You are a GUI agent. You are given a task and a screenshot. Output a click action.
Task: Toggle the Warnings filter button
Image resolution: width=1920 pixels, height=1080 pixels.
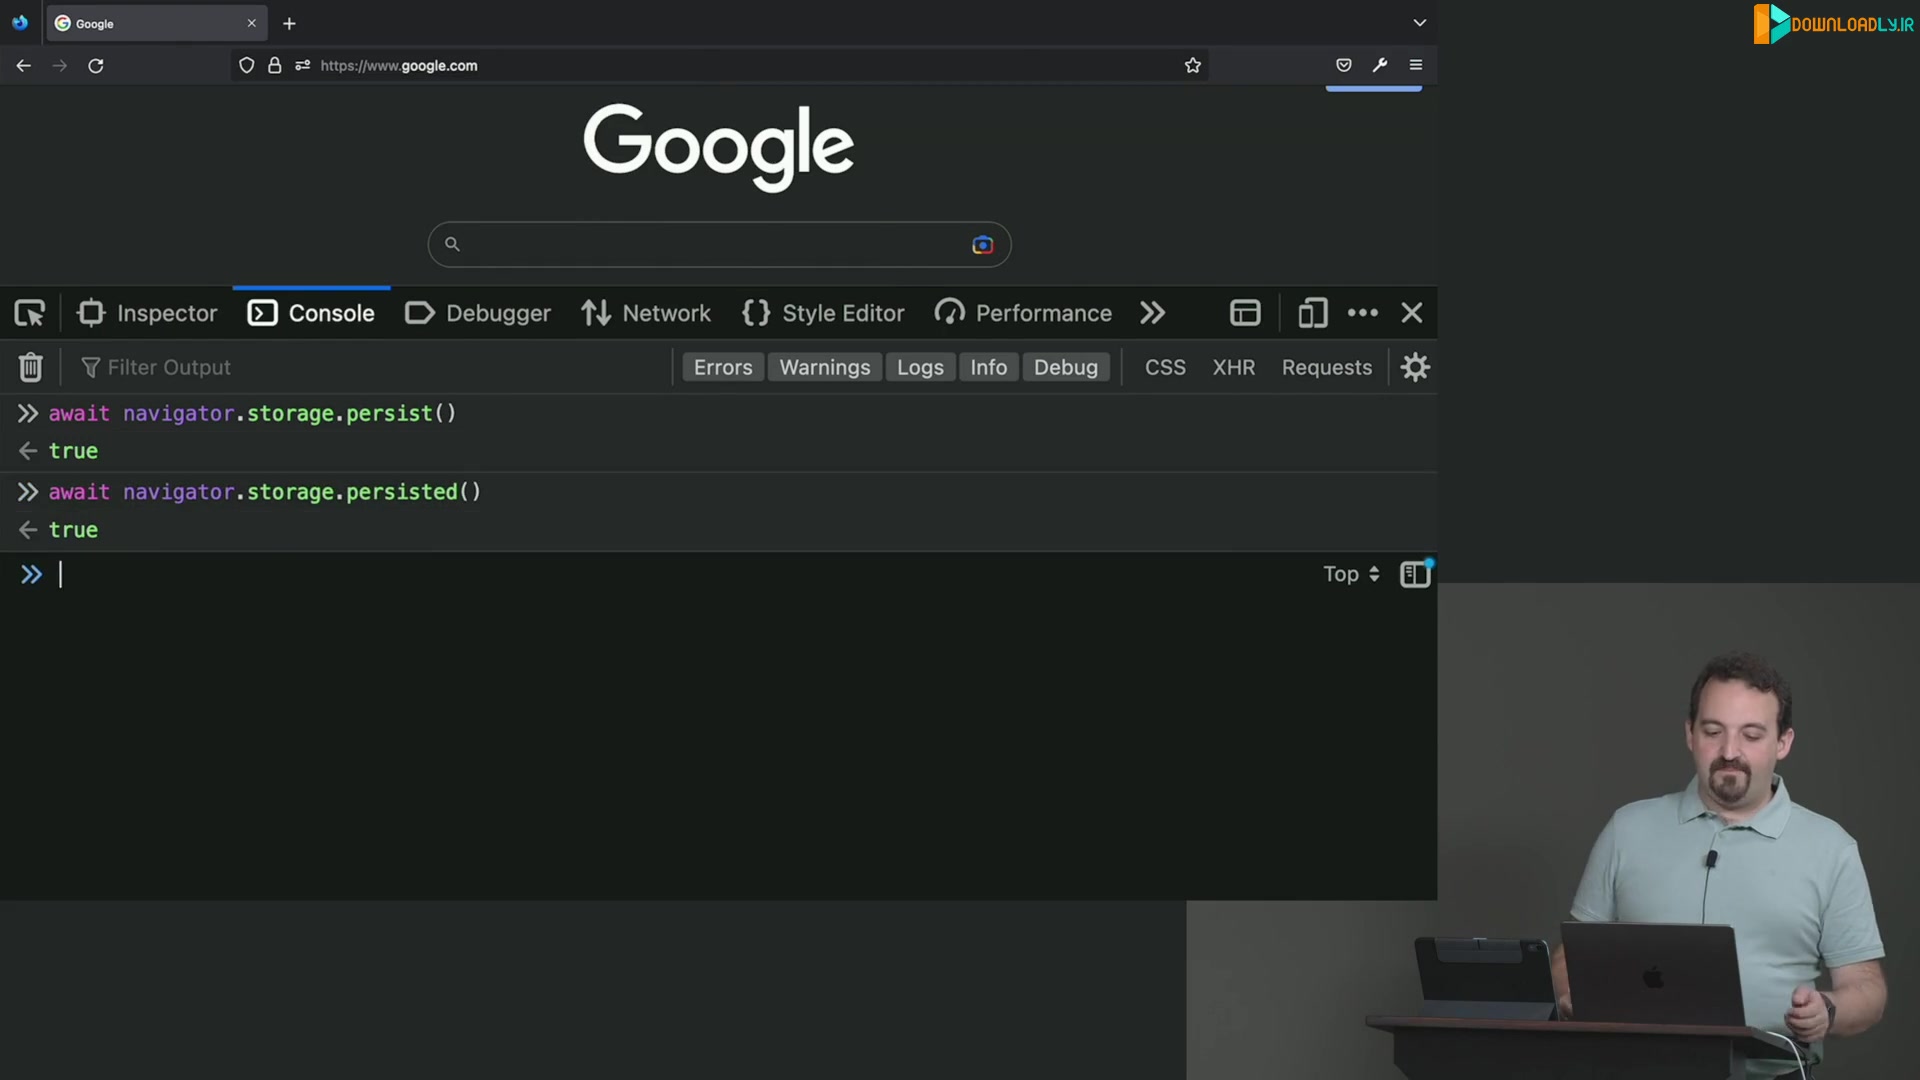(x=824, y=367)
